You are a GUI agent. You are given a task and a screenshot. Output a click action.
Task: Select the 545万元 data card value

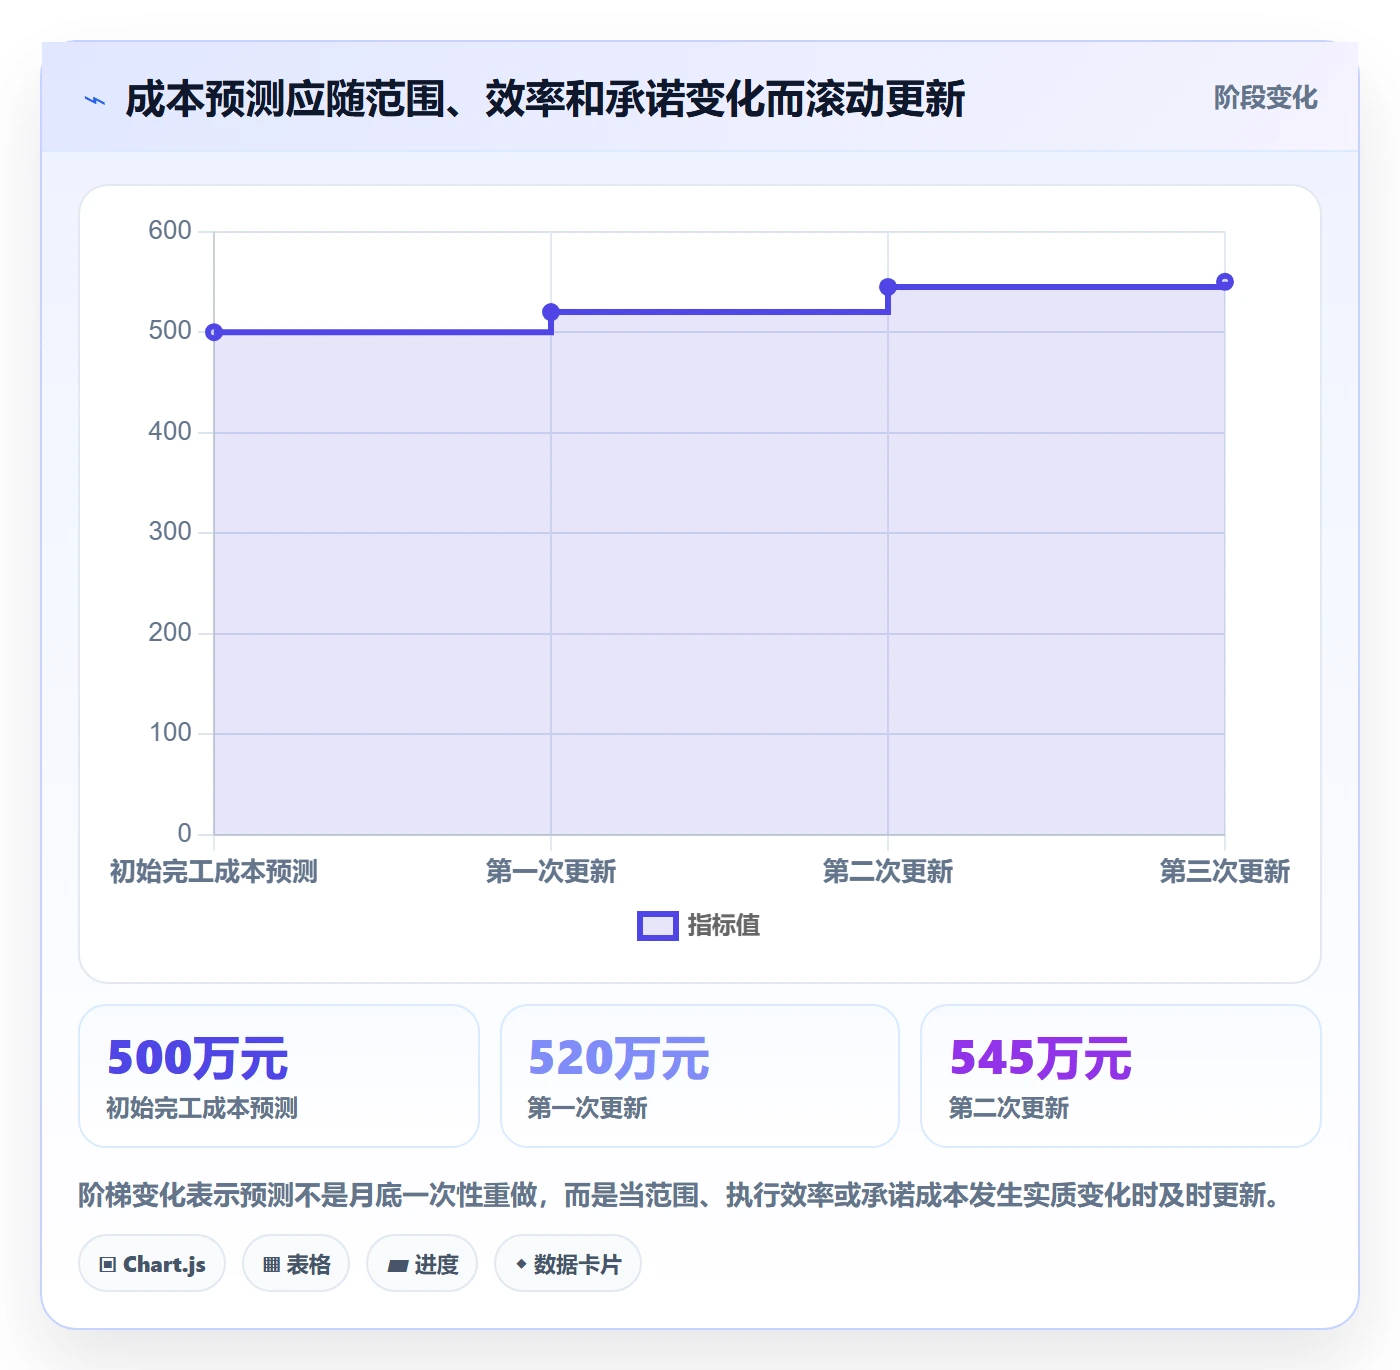click(x=1041, y=1058)
